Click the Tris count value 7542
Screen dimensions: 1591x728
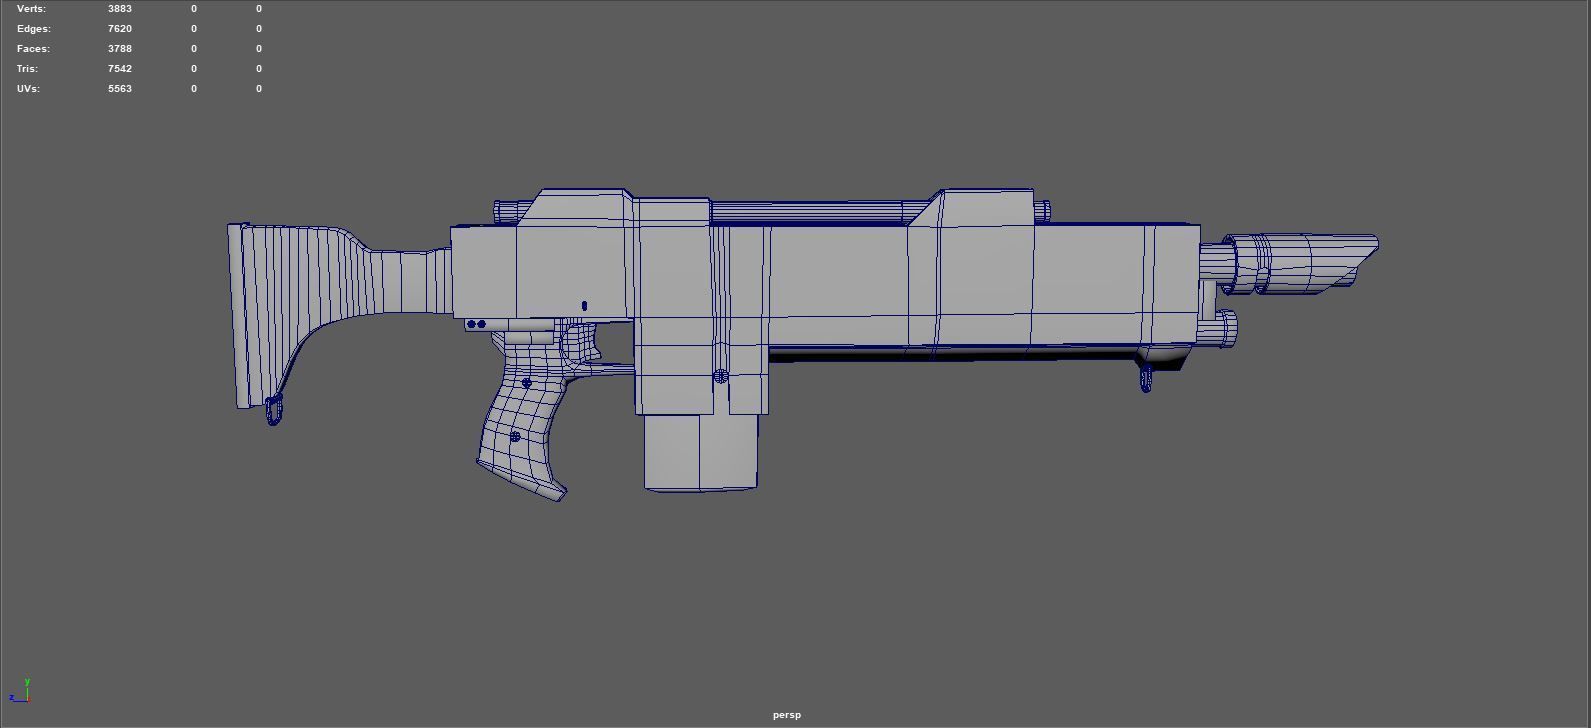(120, 68)
